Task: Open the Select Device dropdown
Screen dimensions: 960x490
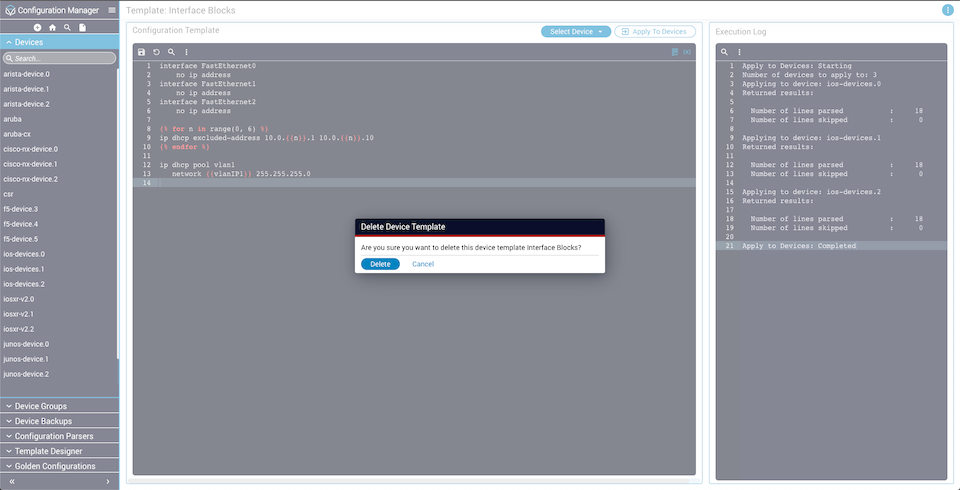Action: 576,32
